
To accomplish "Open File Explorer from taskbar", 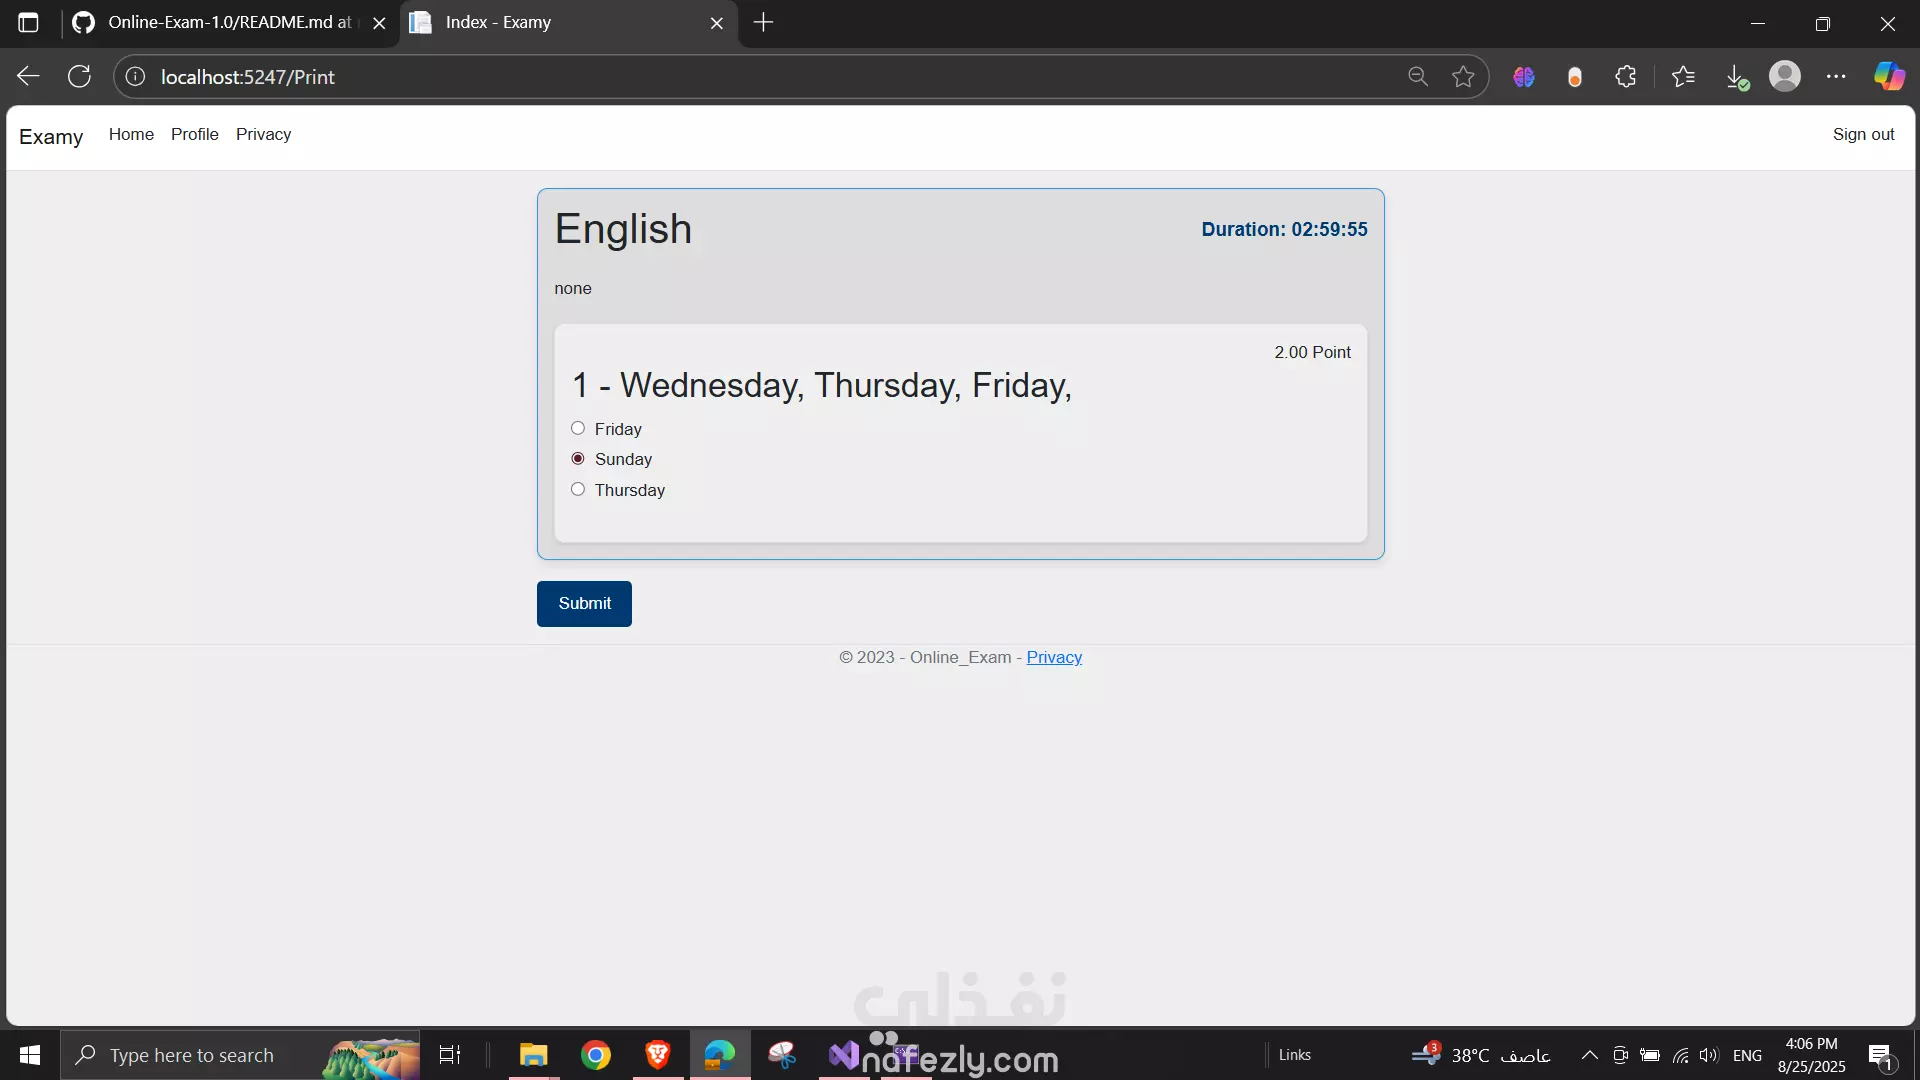I will (x=534, y=1055).
